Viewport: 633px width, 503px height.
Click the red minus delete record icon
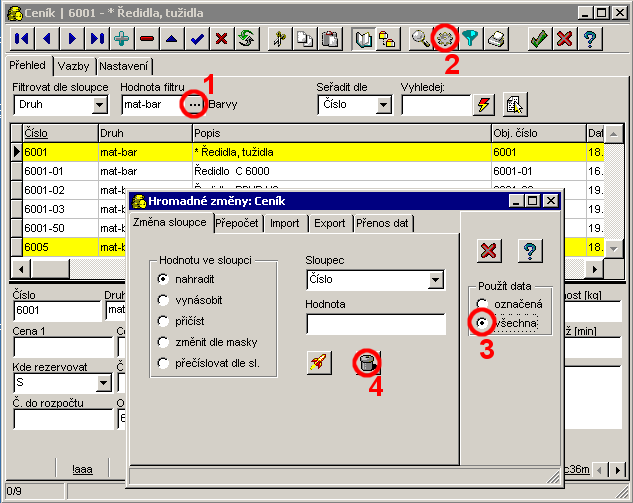(147, 39)
